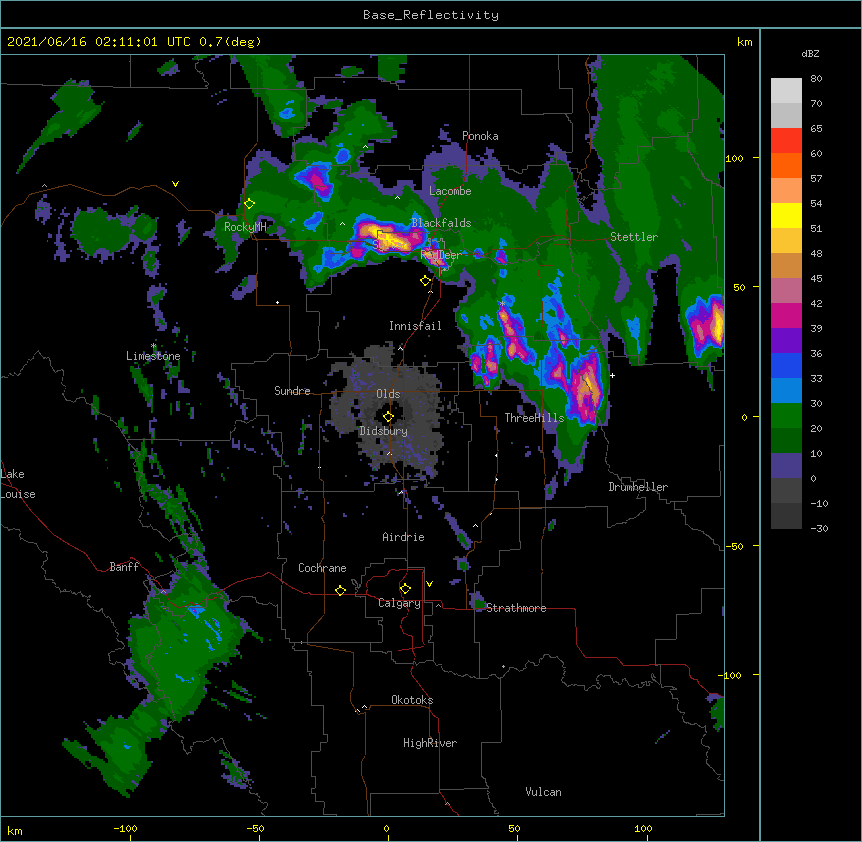
Task: Select the Olds label
Action: point(388,394)
